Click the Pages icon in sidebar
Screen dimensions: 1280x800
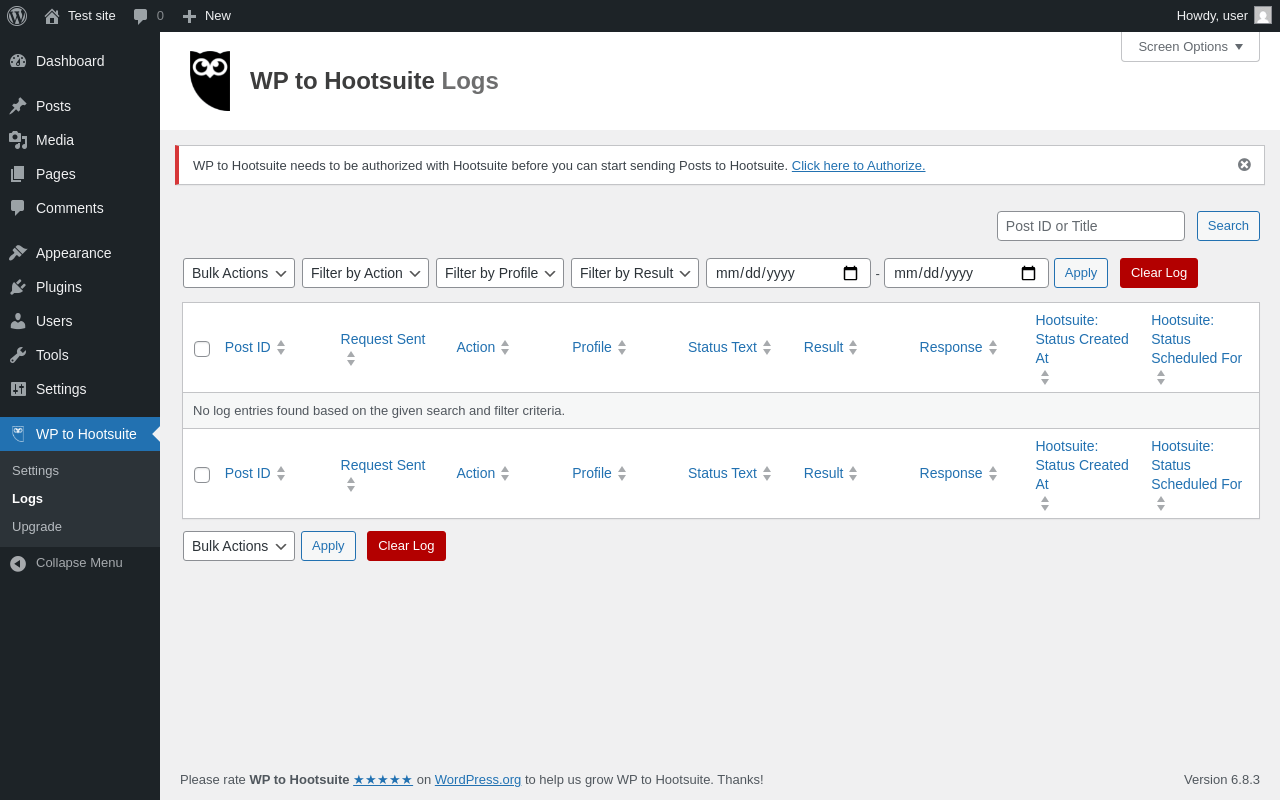point(18,174)
